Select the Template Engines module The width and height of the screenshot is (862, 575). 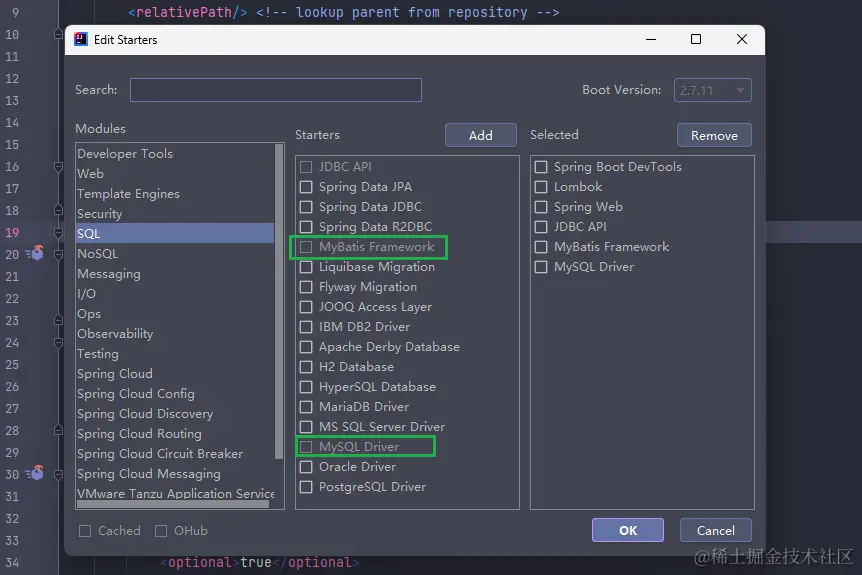tap(175, 193)
